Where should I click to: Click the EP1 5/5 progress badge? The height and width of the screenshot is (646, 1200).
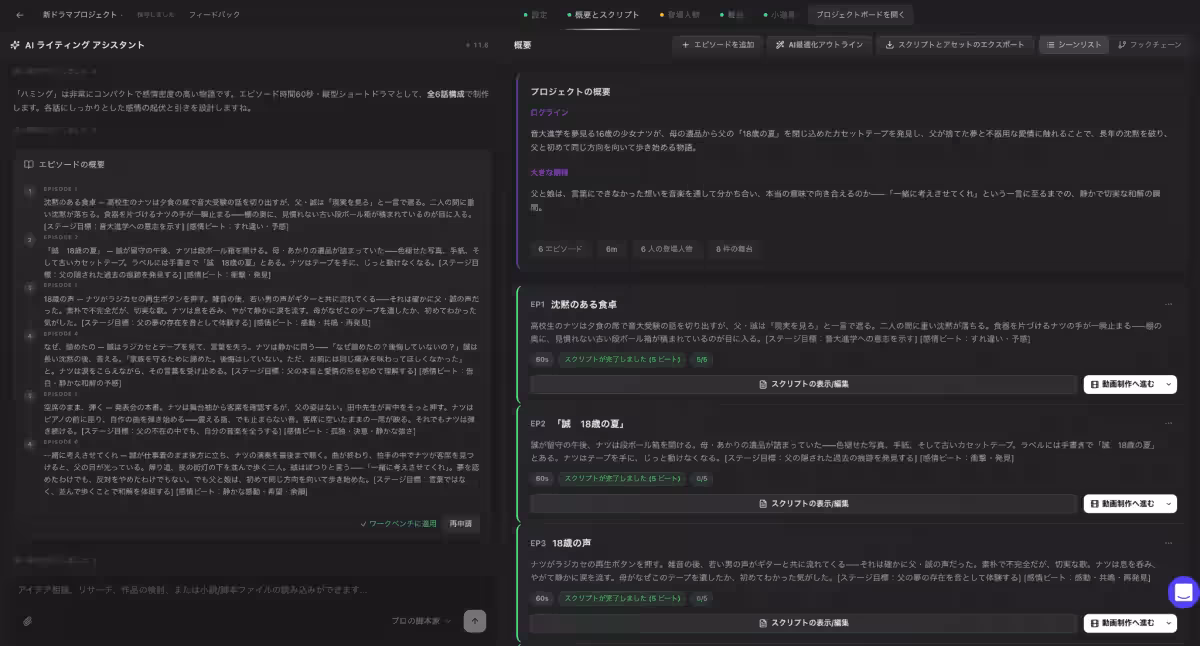pyautogui.click(x=702, y=359)
